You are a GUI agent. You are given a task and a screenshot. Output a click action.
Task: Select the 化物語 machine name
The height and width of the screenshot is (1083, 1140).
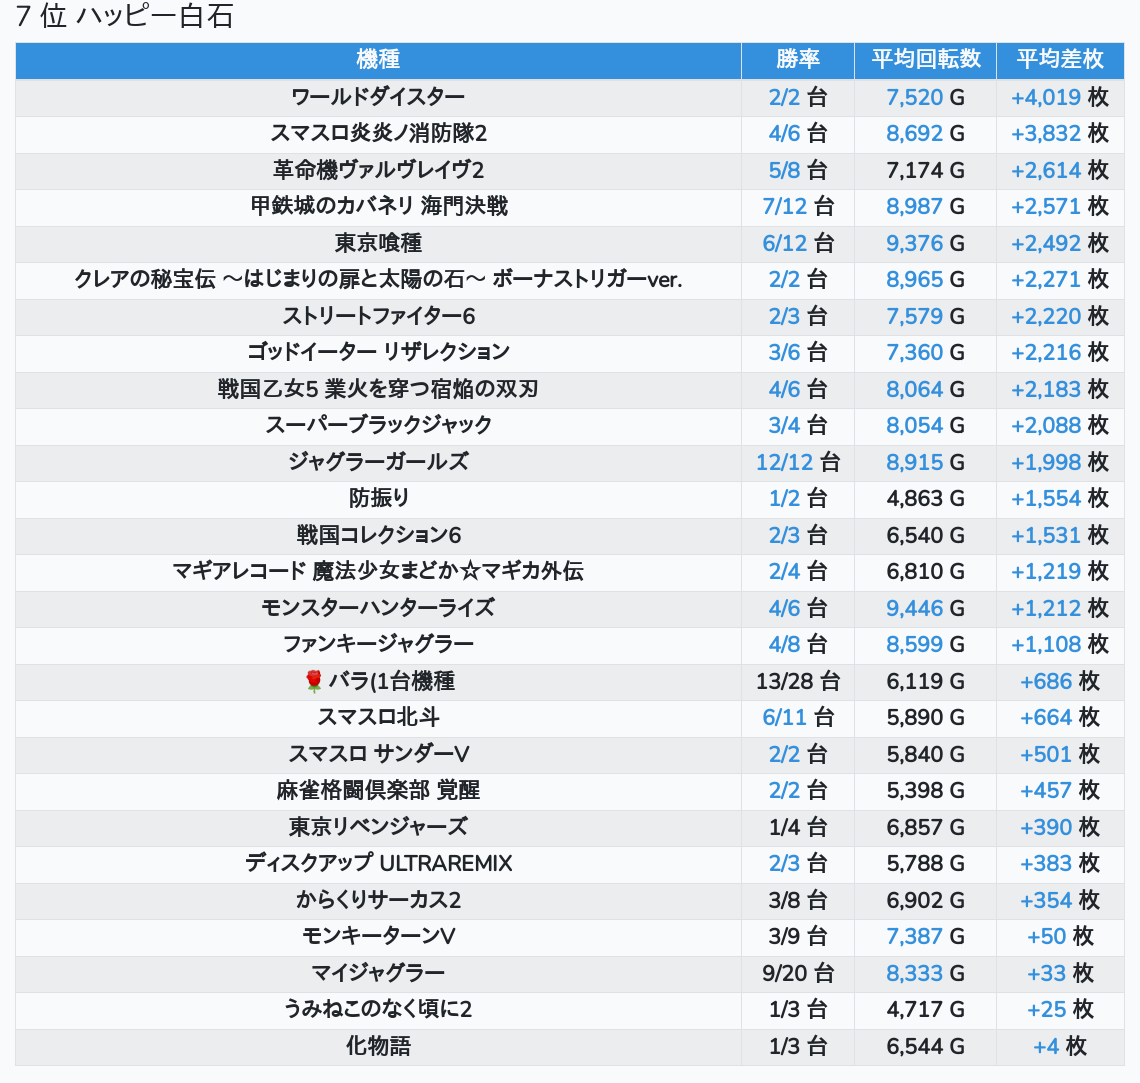coord(378,1046)
